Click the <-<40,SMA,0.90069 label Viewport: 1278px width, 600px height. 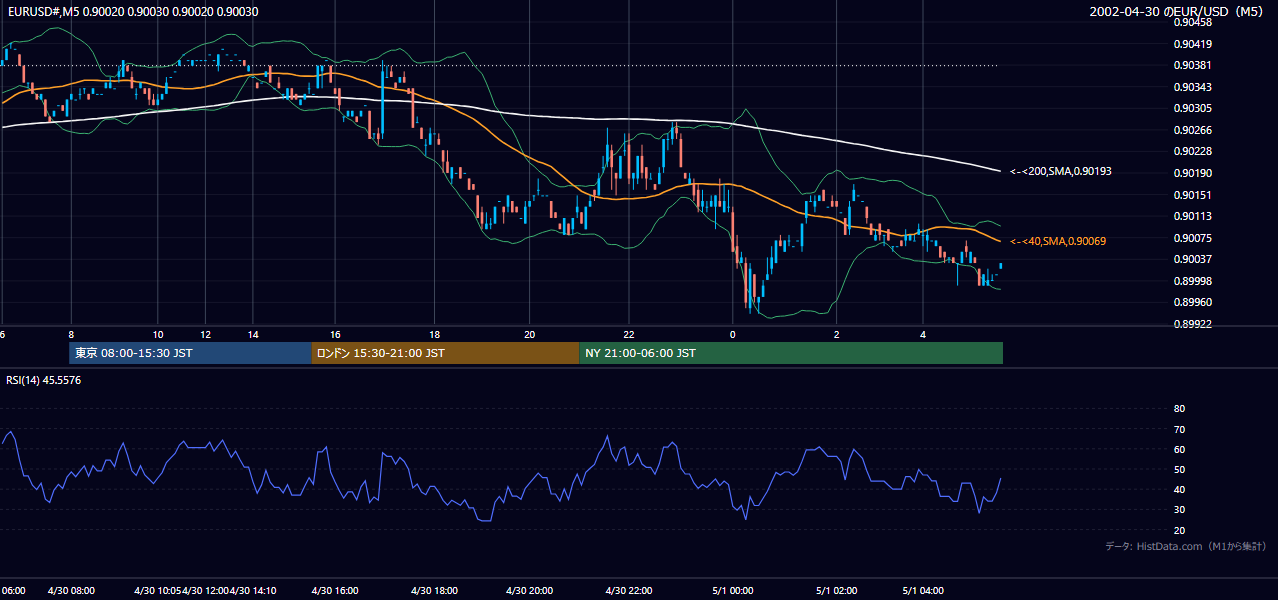[1057, 241]
